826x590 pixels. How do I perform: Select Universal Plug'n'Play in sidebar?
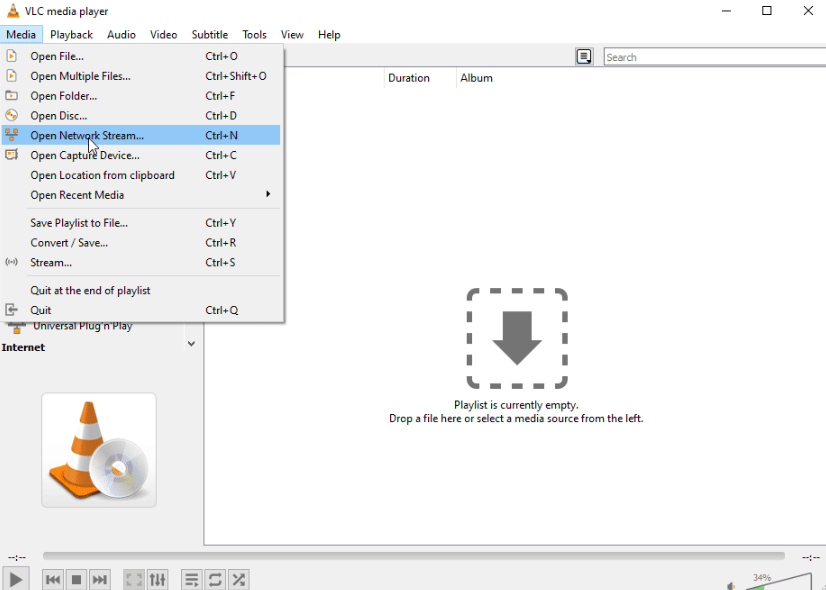[x=83, y=327]
